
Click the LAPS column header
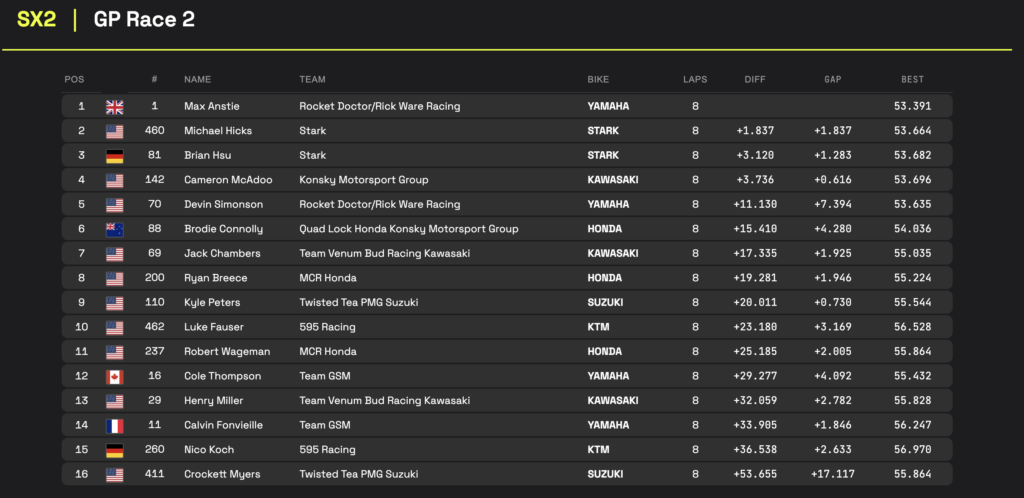tap(695, 80)
